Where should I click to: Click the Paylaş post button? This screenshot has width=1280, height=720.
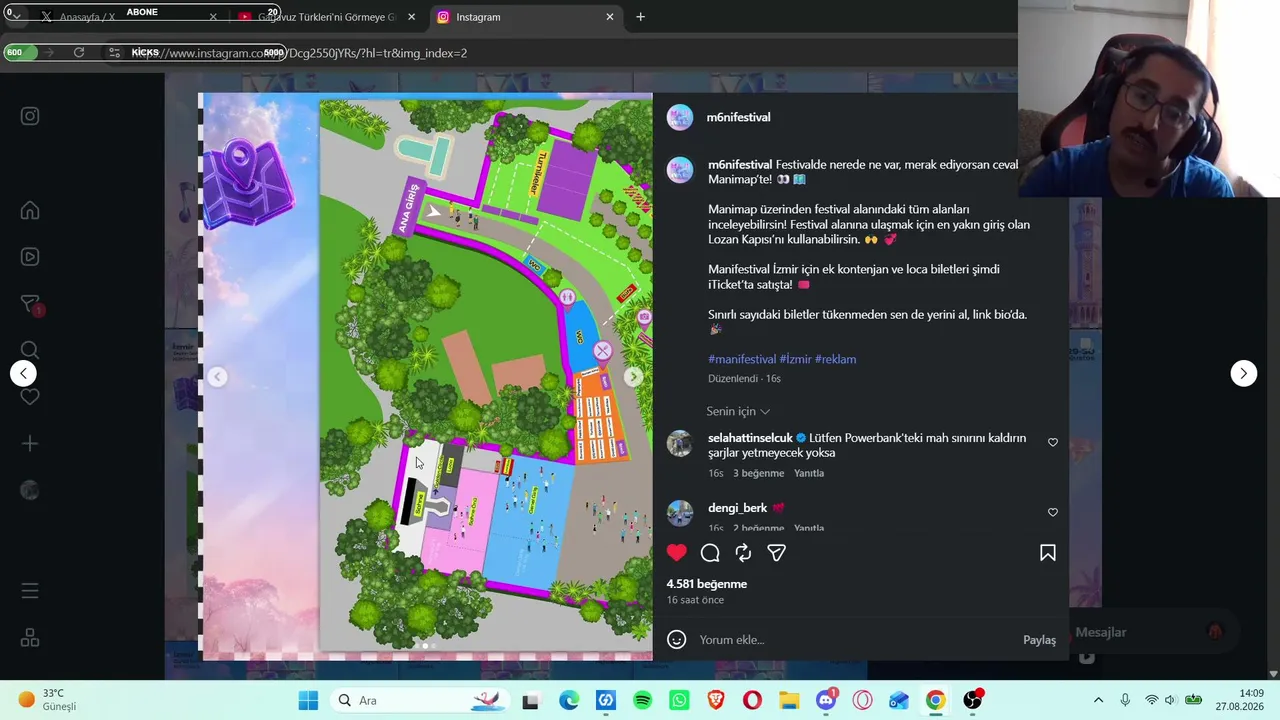[1039, 640]
